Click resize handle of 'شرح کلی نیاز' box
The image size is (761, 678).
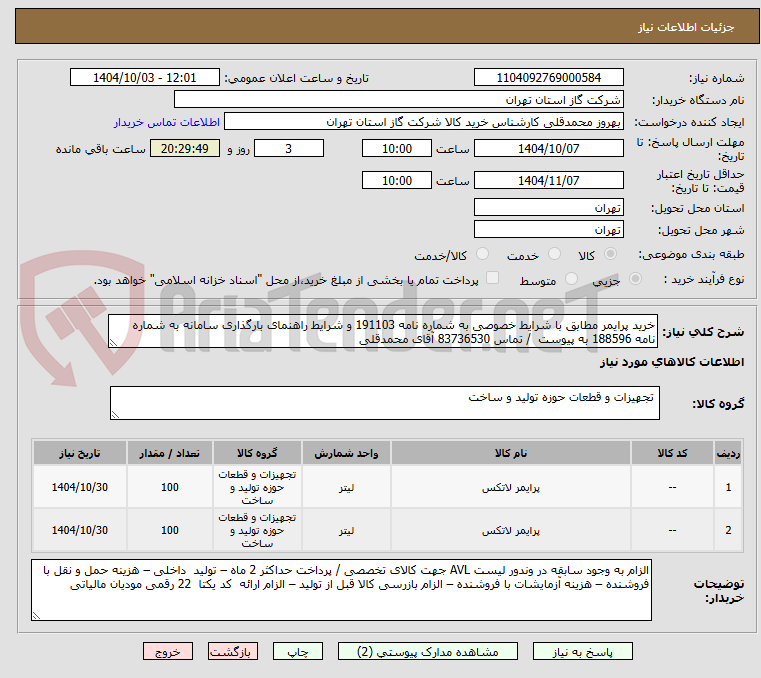pyautogui.click(x=113, y=342)
